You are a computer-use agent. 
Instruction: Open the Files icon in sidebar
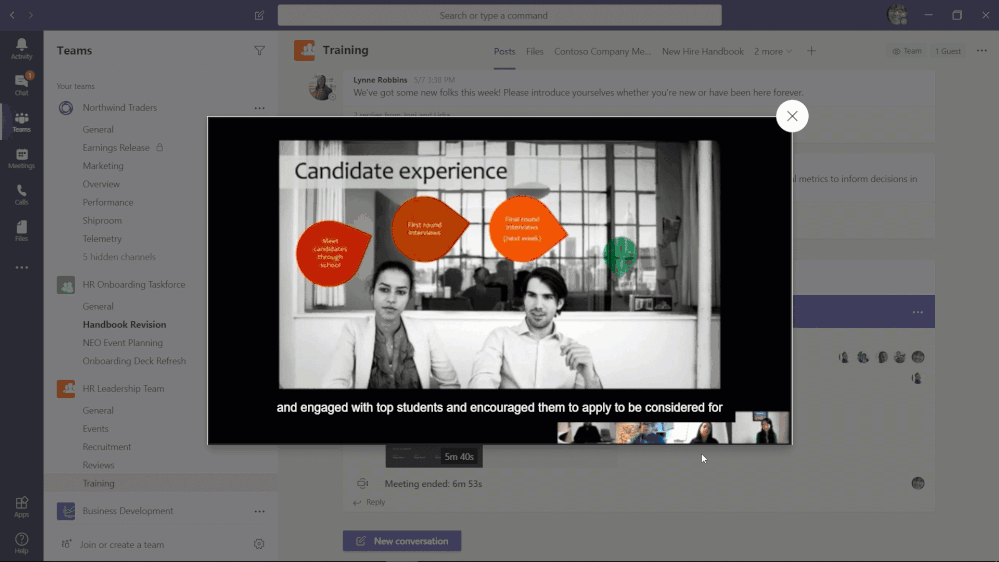[x=21, y=231]
